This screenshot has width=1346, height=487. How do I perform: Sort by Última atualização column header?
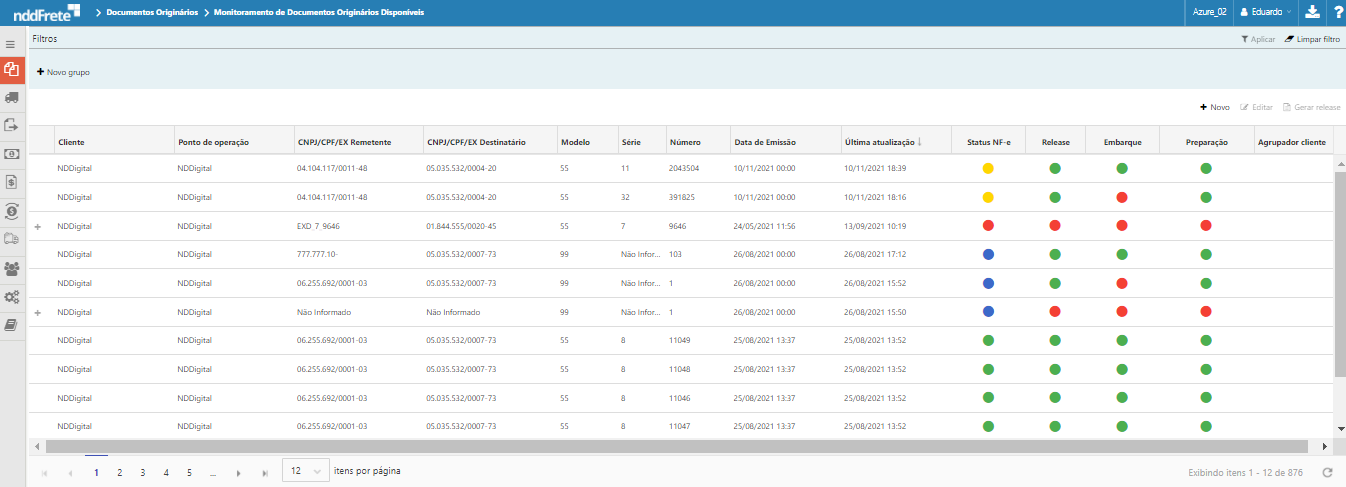pos(880,142)
